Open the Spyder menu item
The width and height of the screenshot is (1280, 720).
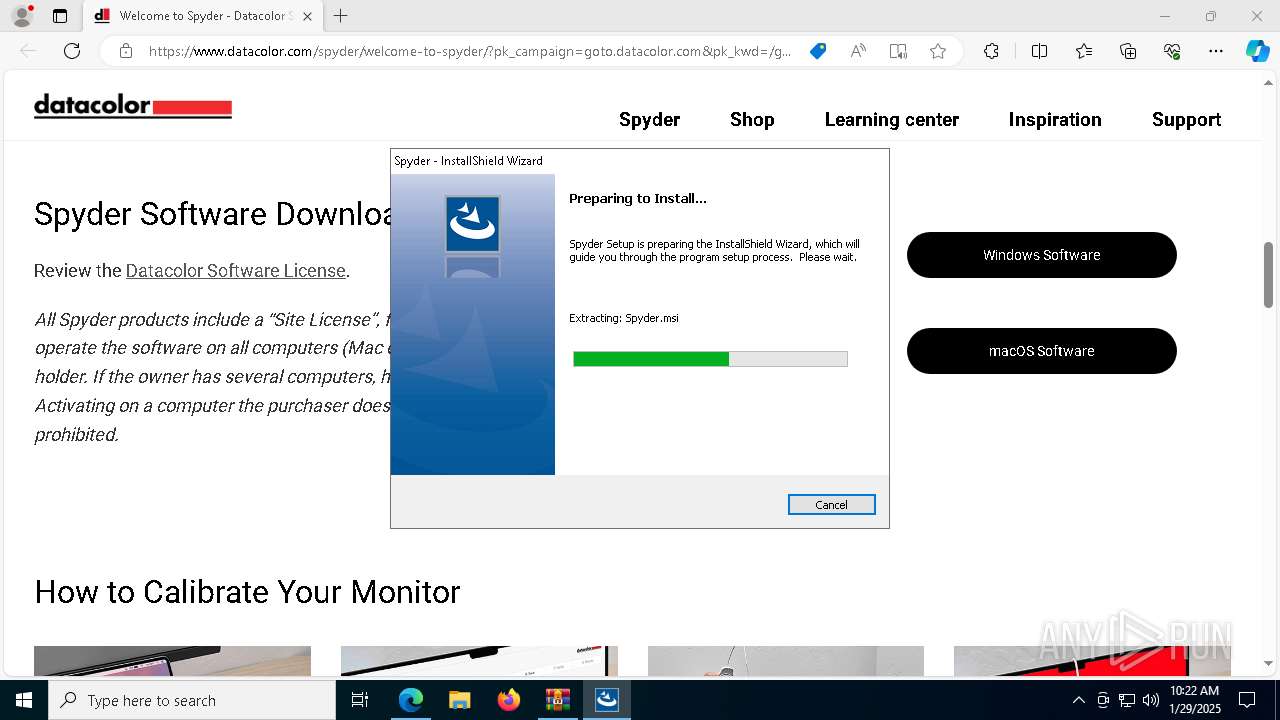(649, 119)
